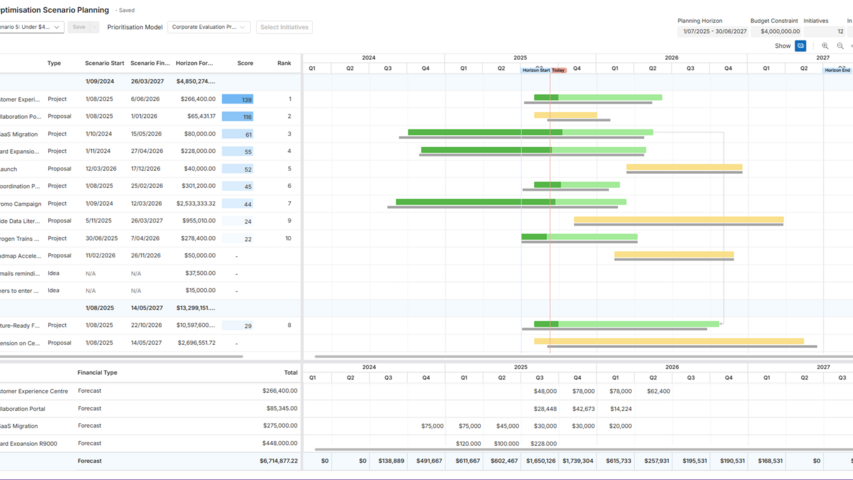Click the Budget Constraint $4,000,000.00 field

coord(775,31)
